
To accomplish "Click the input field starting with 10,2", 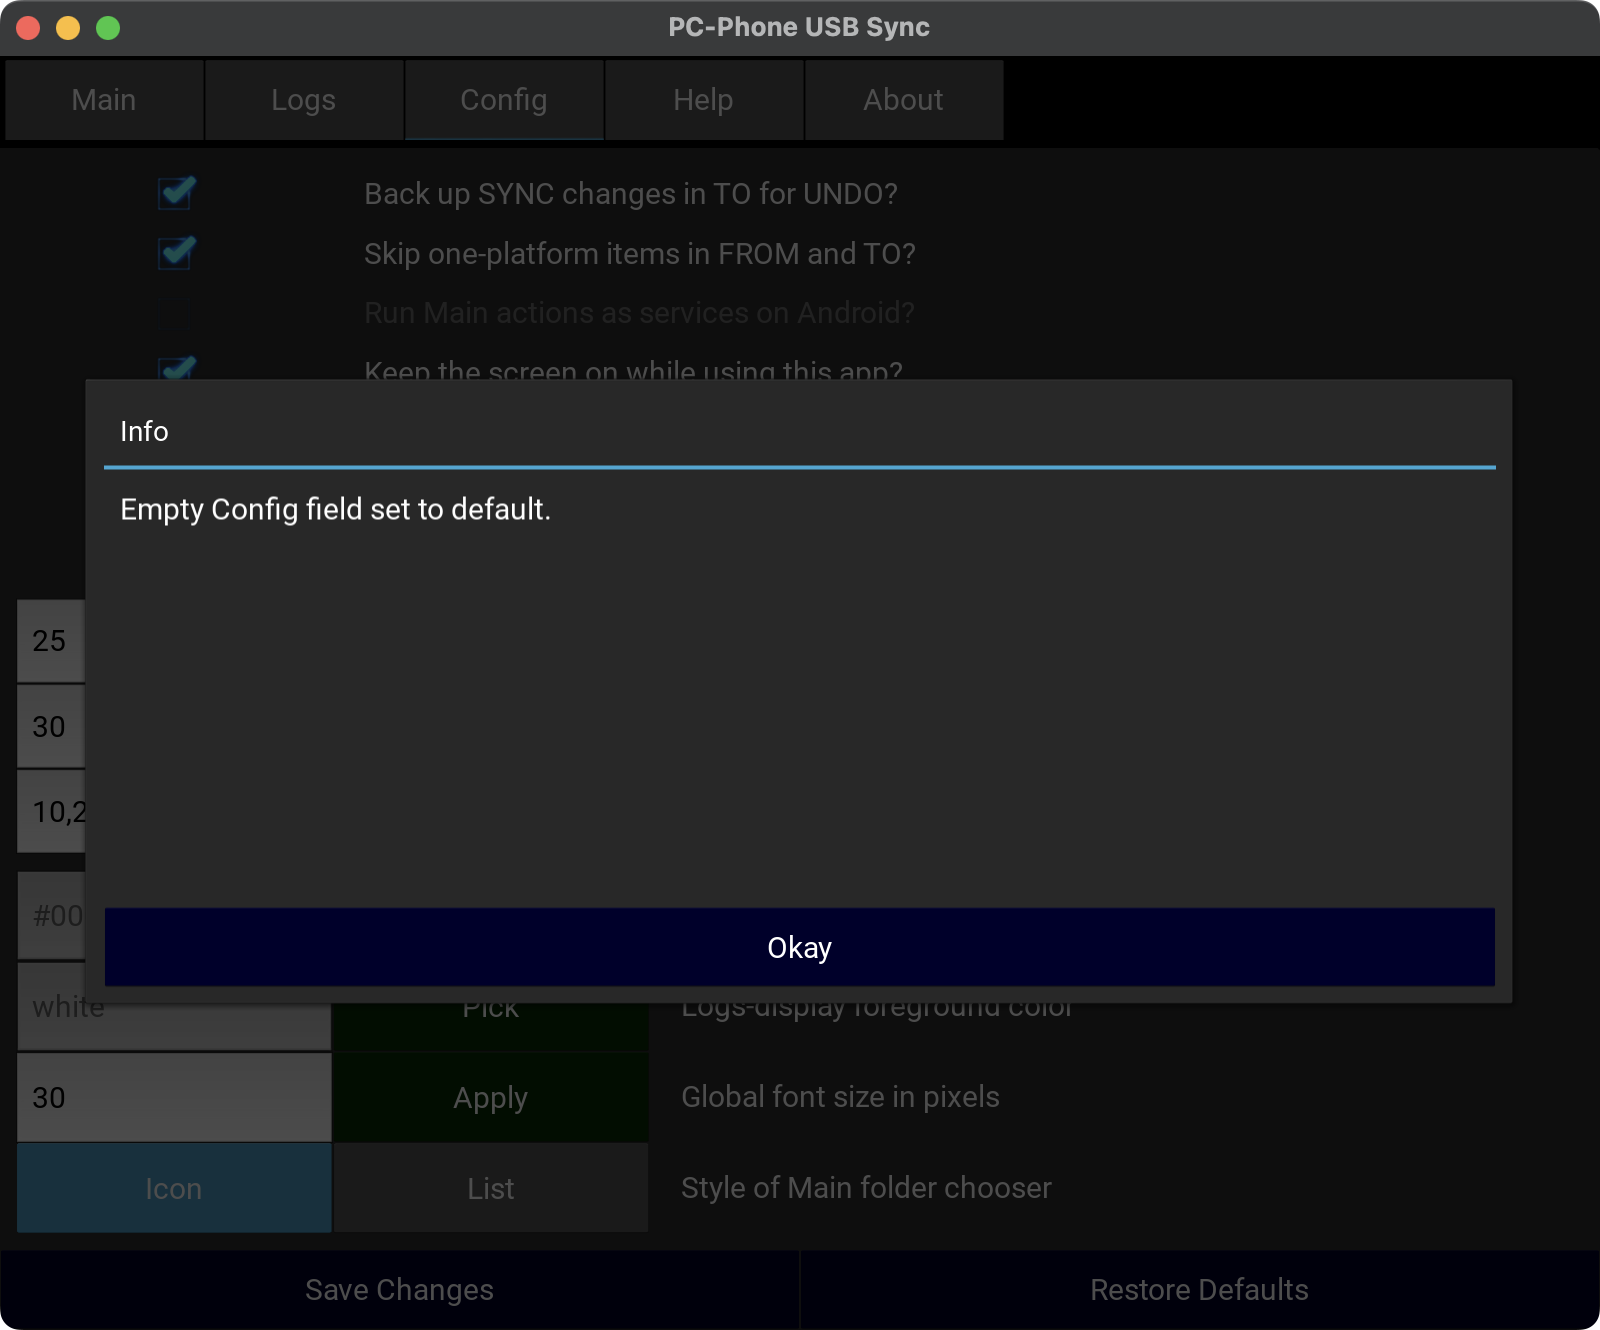I will pyautogui.click(x=50, y=811).
